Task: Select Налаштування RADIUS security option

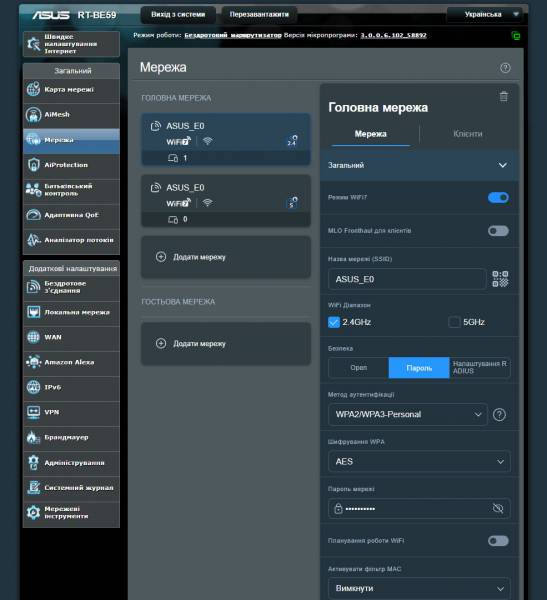Action: point(480,367)
